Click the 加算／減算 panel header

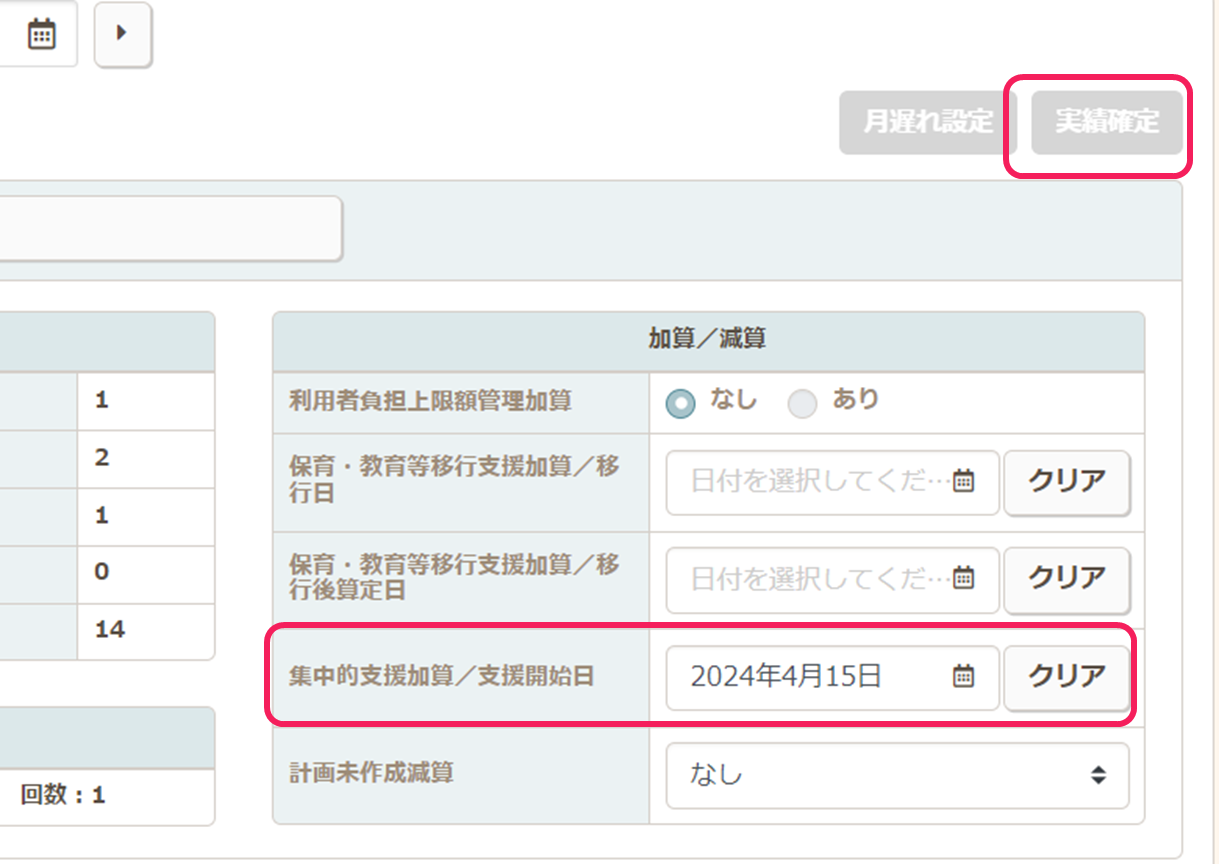click(x=707, y=340)
